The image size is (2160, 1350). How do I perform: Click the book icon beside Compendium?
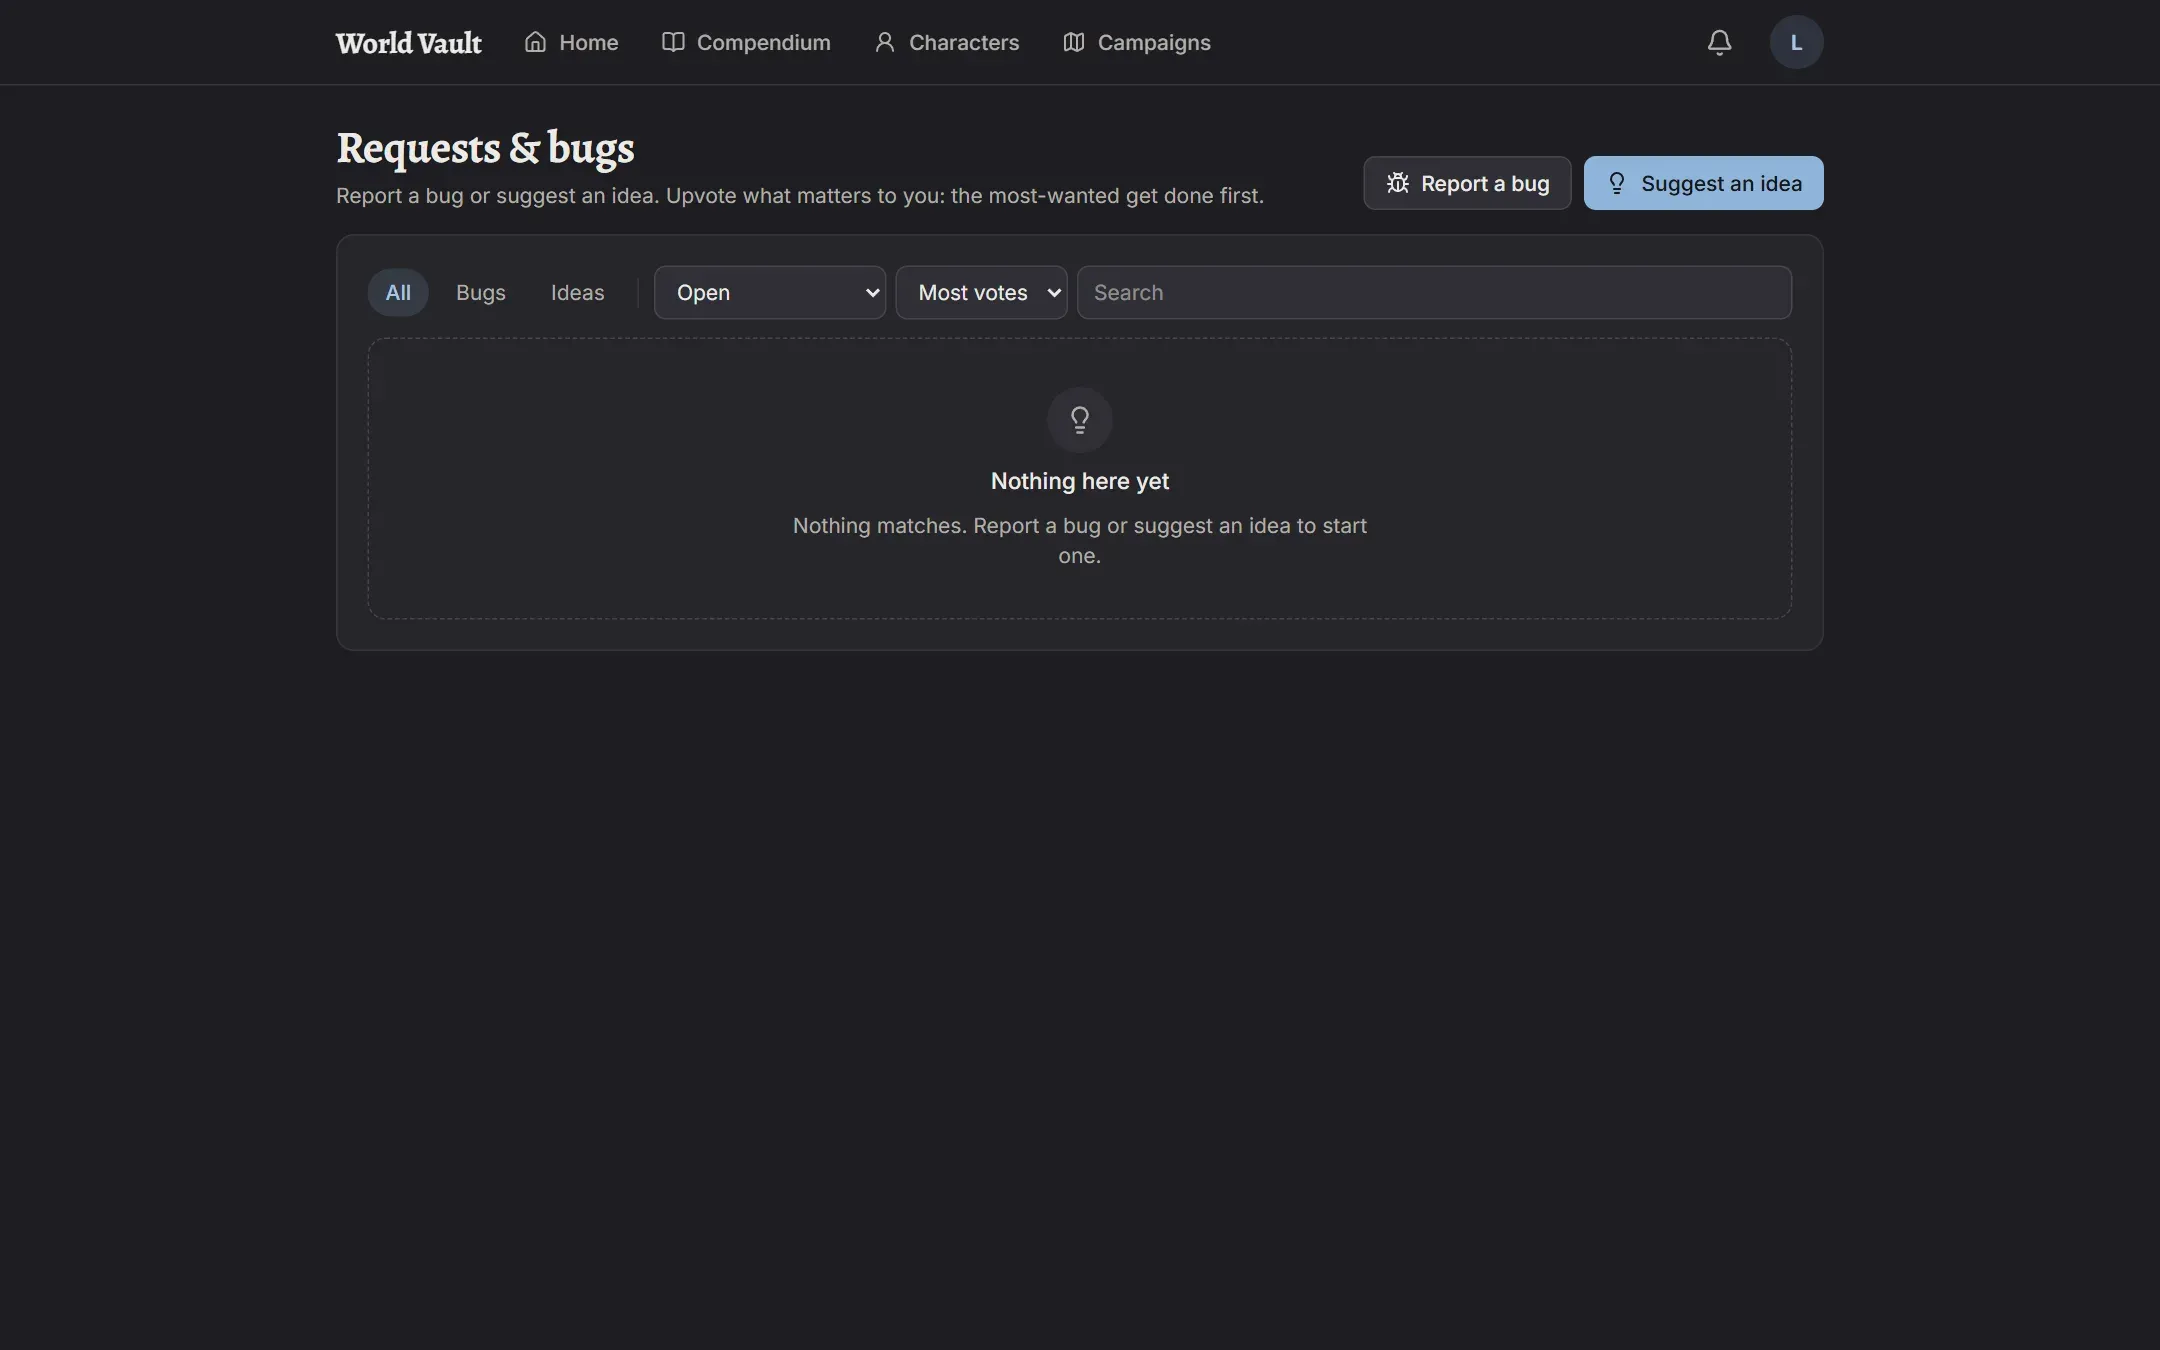coord(673,42)
